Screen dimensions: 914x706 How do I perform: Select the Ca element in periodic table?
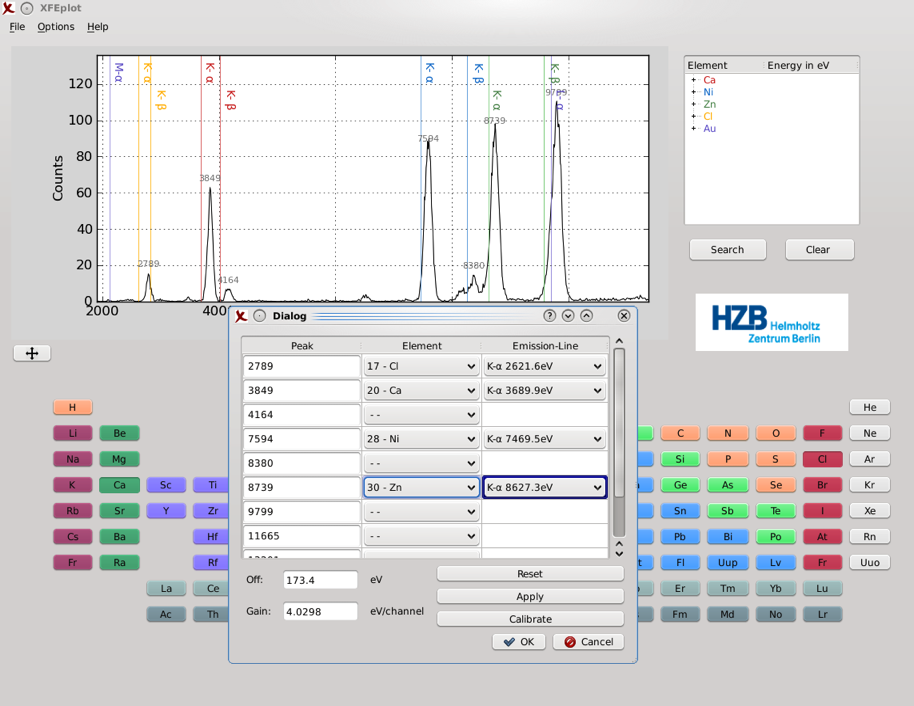[119, 485]
